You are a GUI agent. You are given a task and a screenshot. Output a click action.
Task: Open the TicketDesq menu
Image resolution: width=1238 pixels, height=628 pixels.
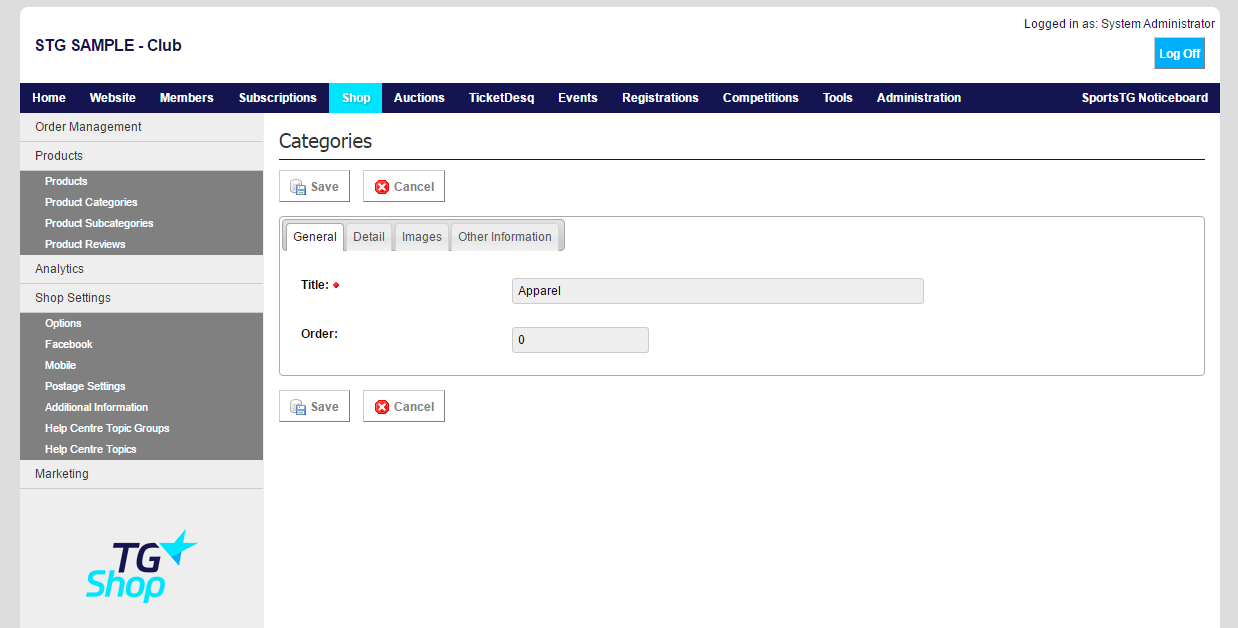[502, 98]
